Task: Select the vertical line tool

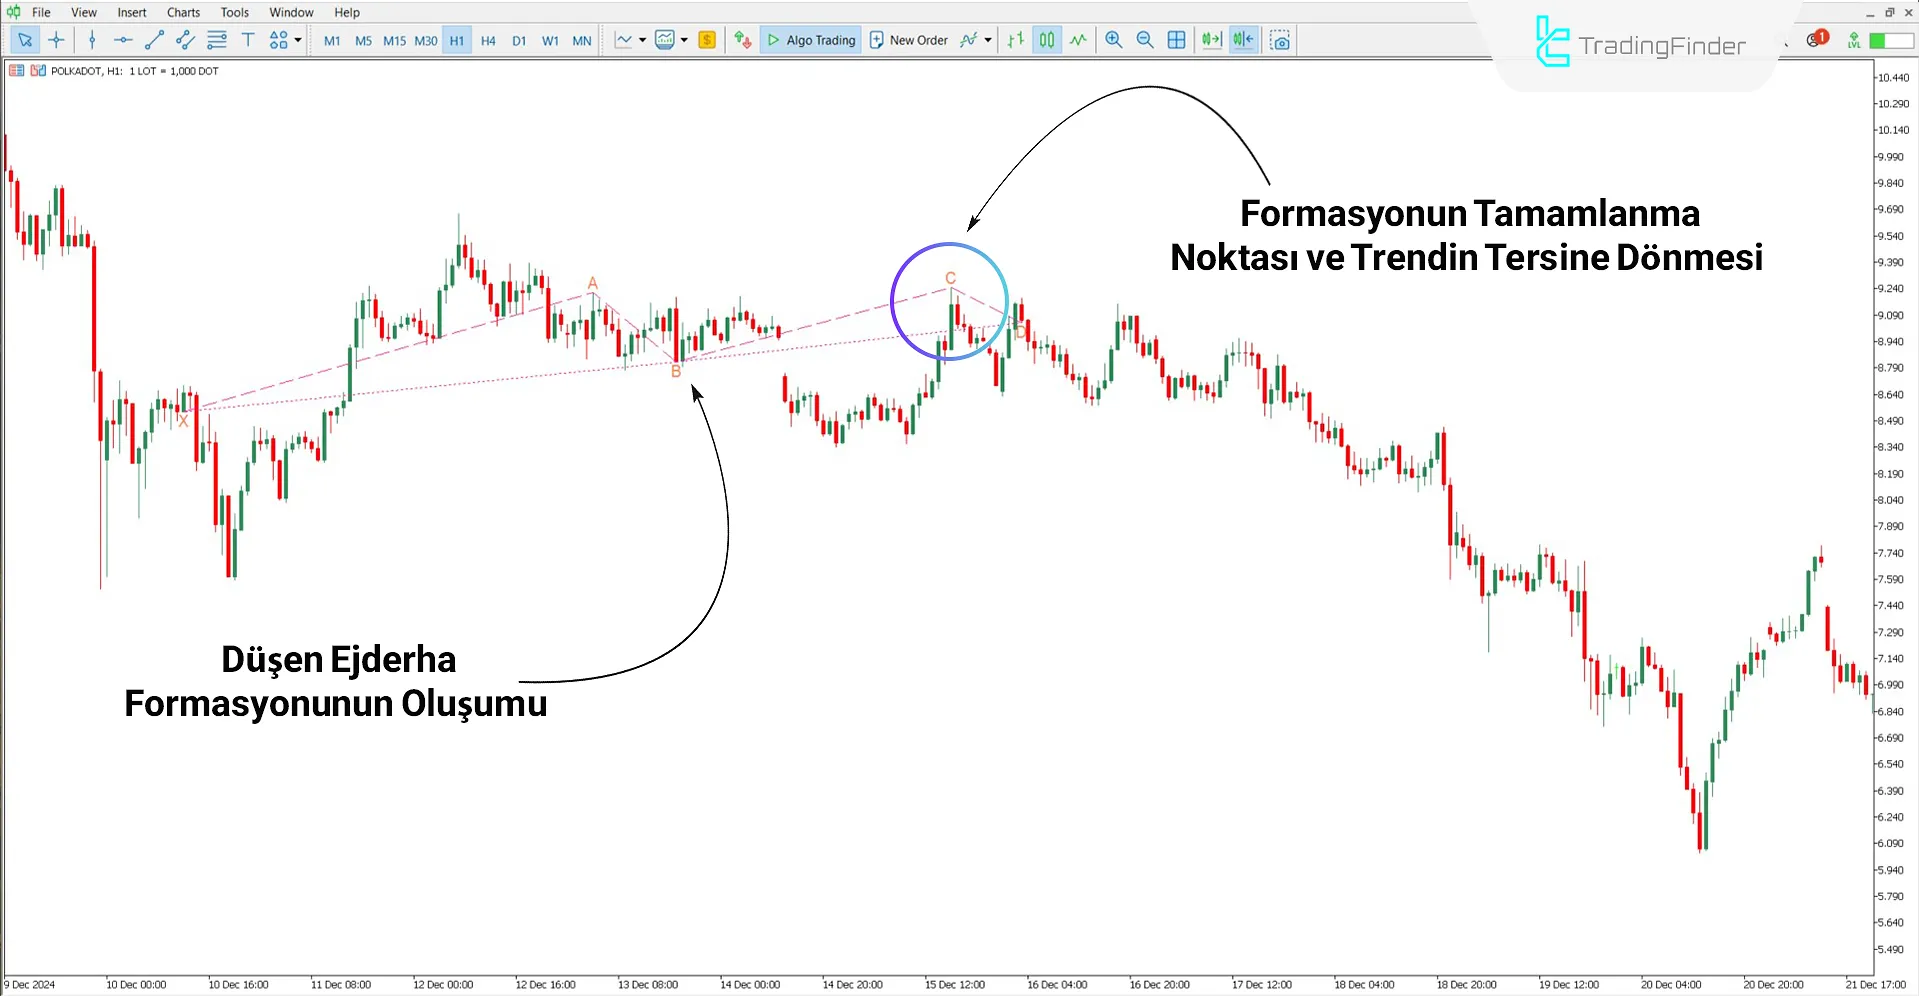Action: pyautogui.click(x=92, y=40)
